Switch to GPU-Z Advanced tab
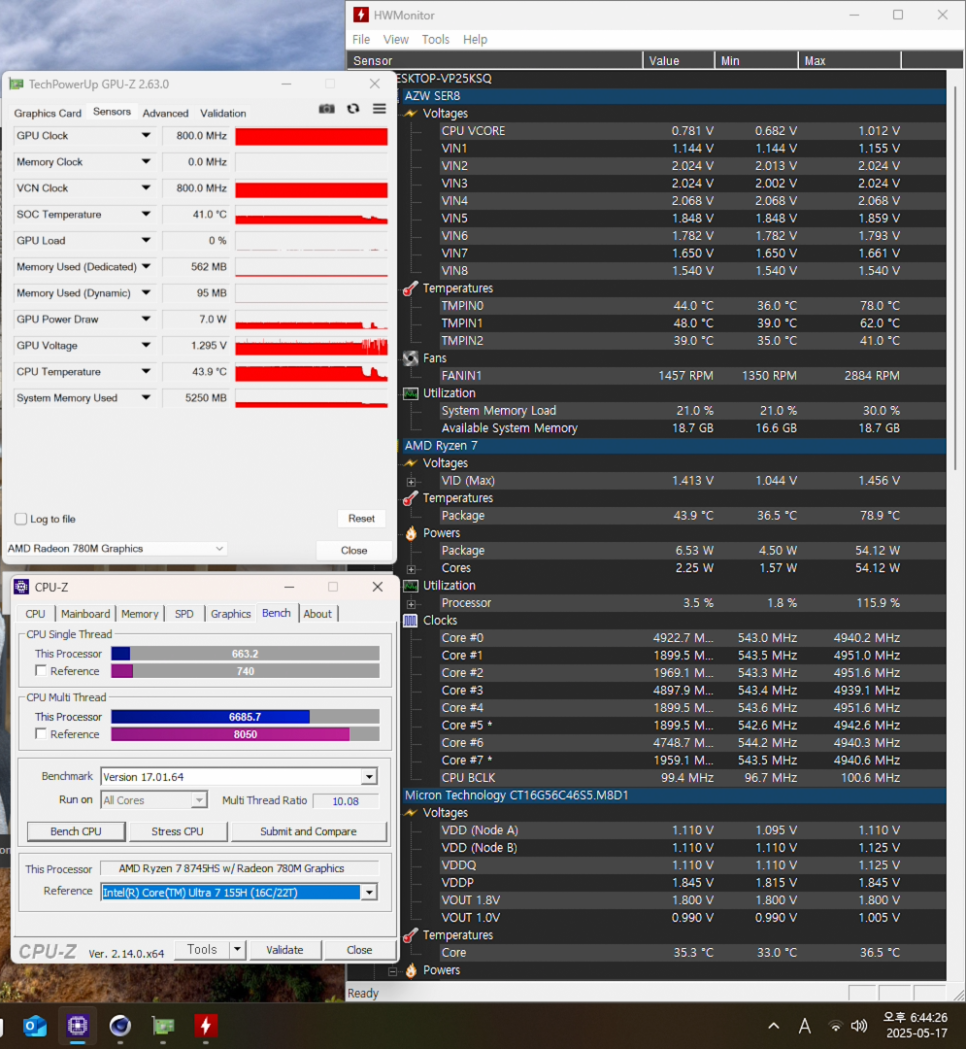This screenshot has height=1049, width=966. click(165, 113)
